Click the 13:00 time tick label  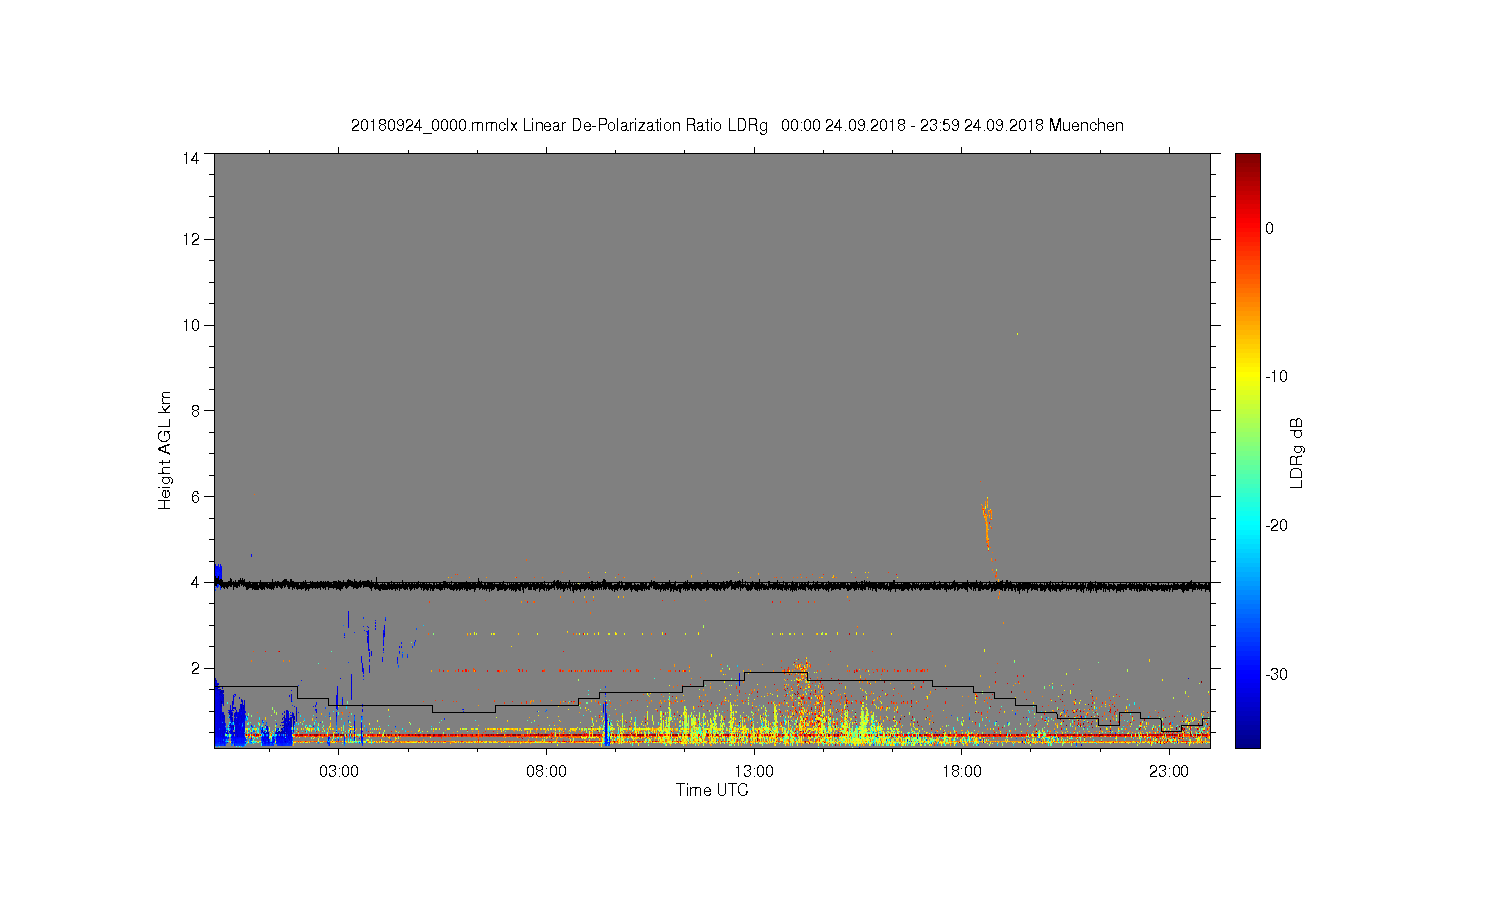point(754,772)
